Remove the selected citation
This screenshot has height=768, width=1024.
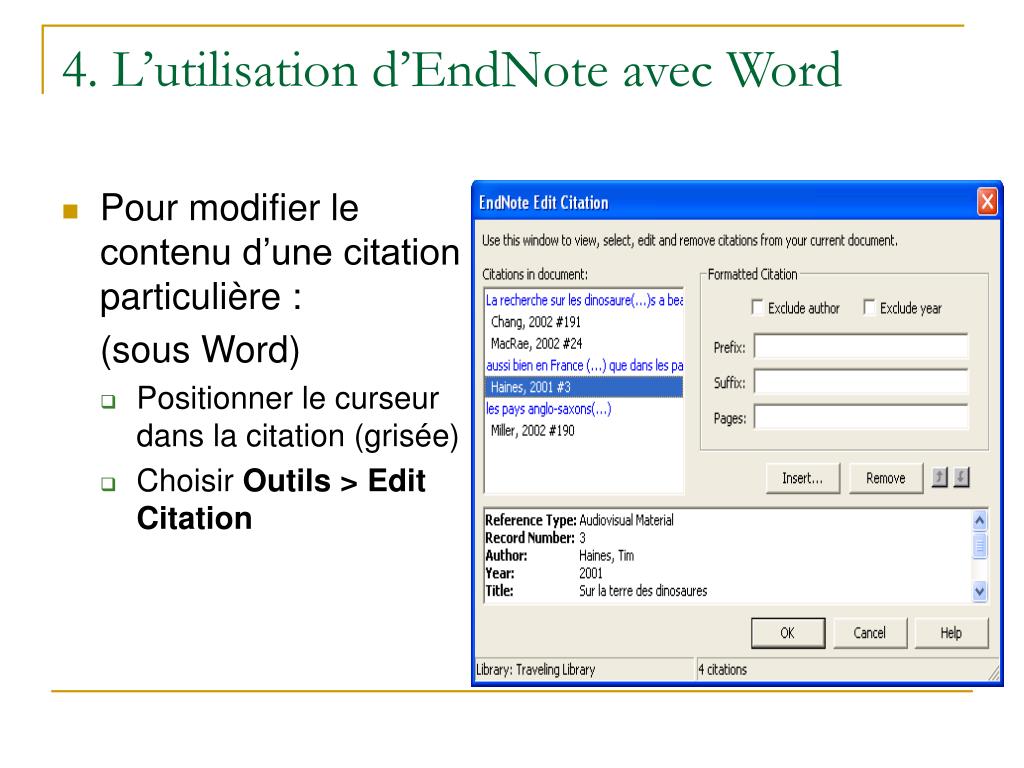[x=886, y=478]
